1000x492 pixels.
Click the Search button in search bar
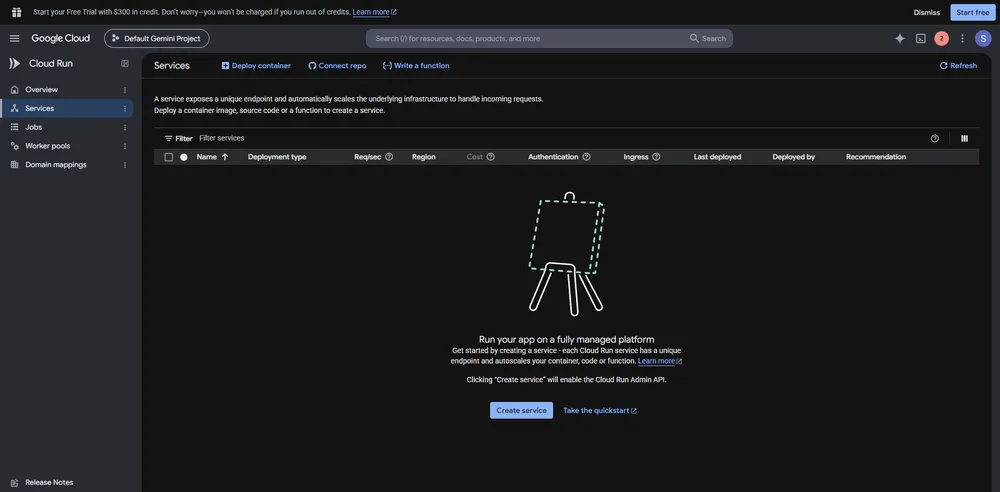point(708,38)
